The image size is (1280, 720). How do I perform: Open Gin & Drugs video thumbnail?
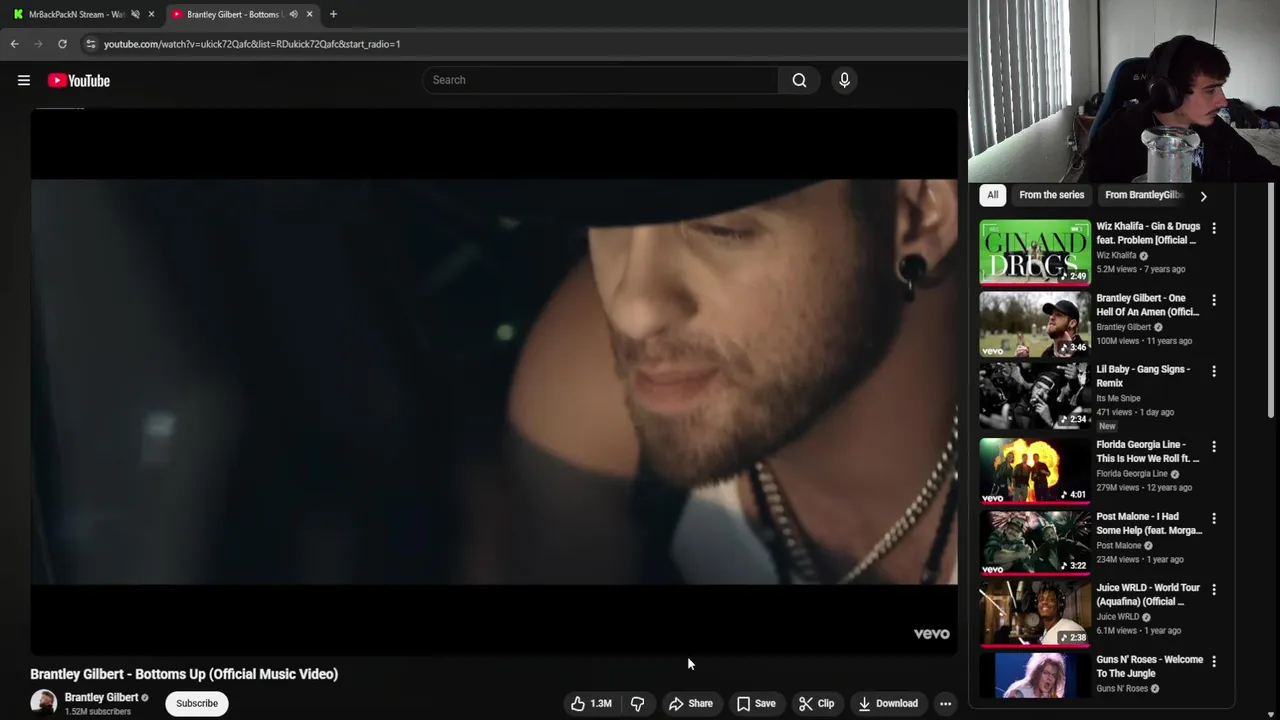1035,252
